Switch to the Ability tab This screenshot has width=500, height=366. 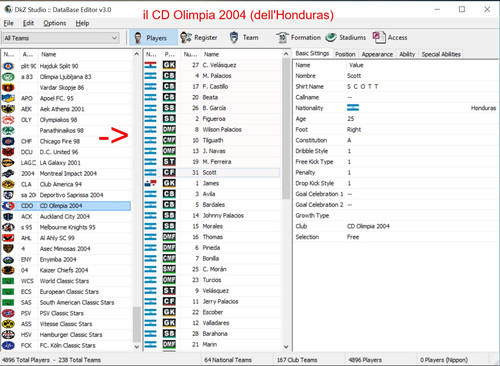coord(407,54)
